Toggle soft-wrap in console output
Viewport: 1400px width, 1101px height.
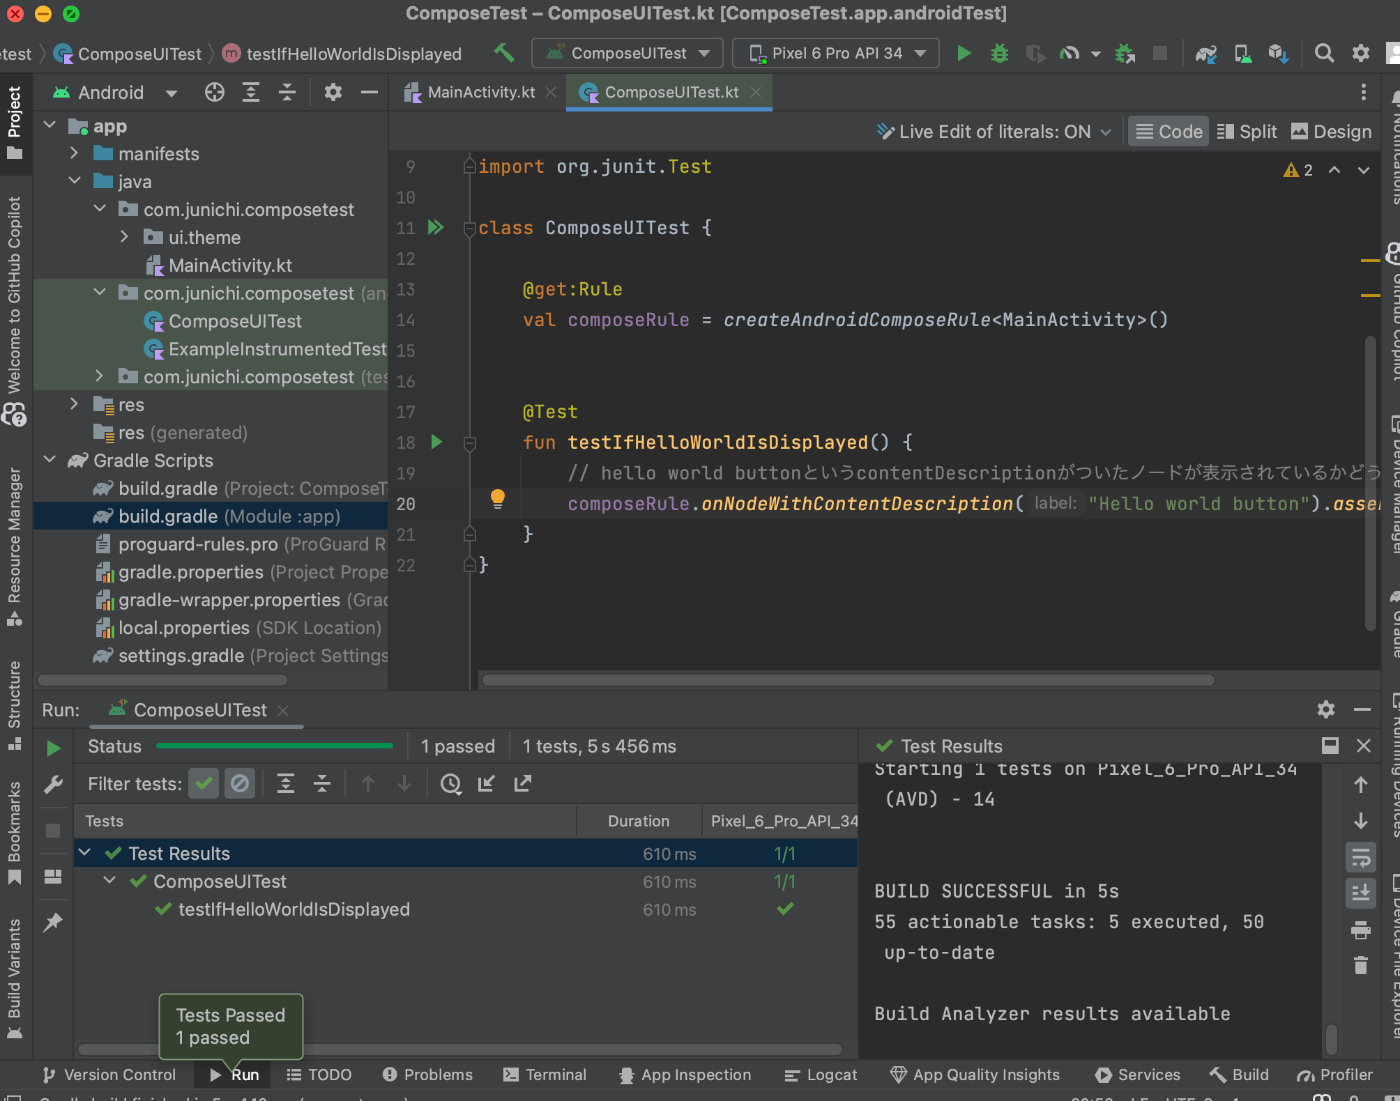coord(1361,857)
